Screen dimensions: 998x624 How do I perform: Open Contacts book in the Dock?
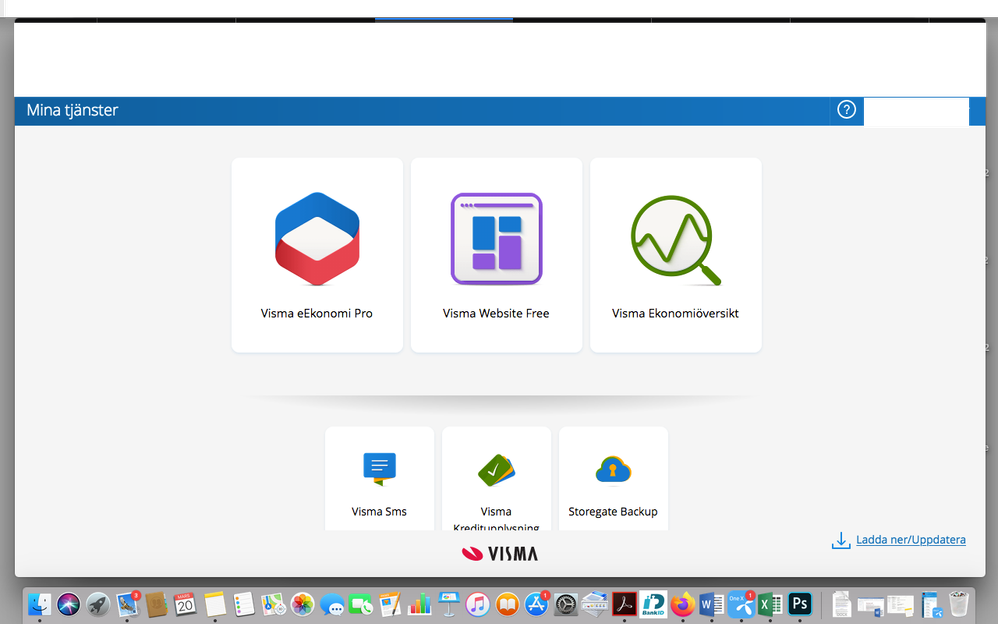click(157, 604)
